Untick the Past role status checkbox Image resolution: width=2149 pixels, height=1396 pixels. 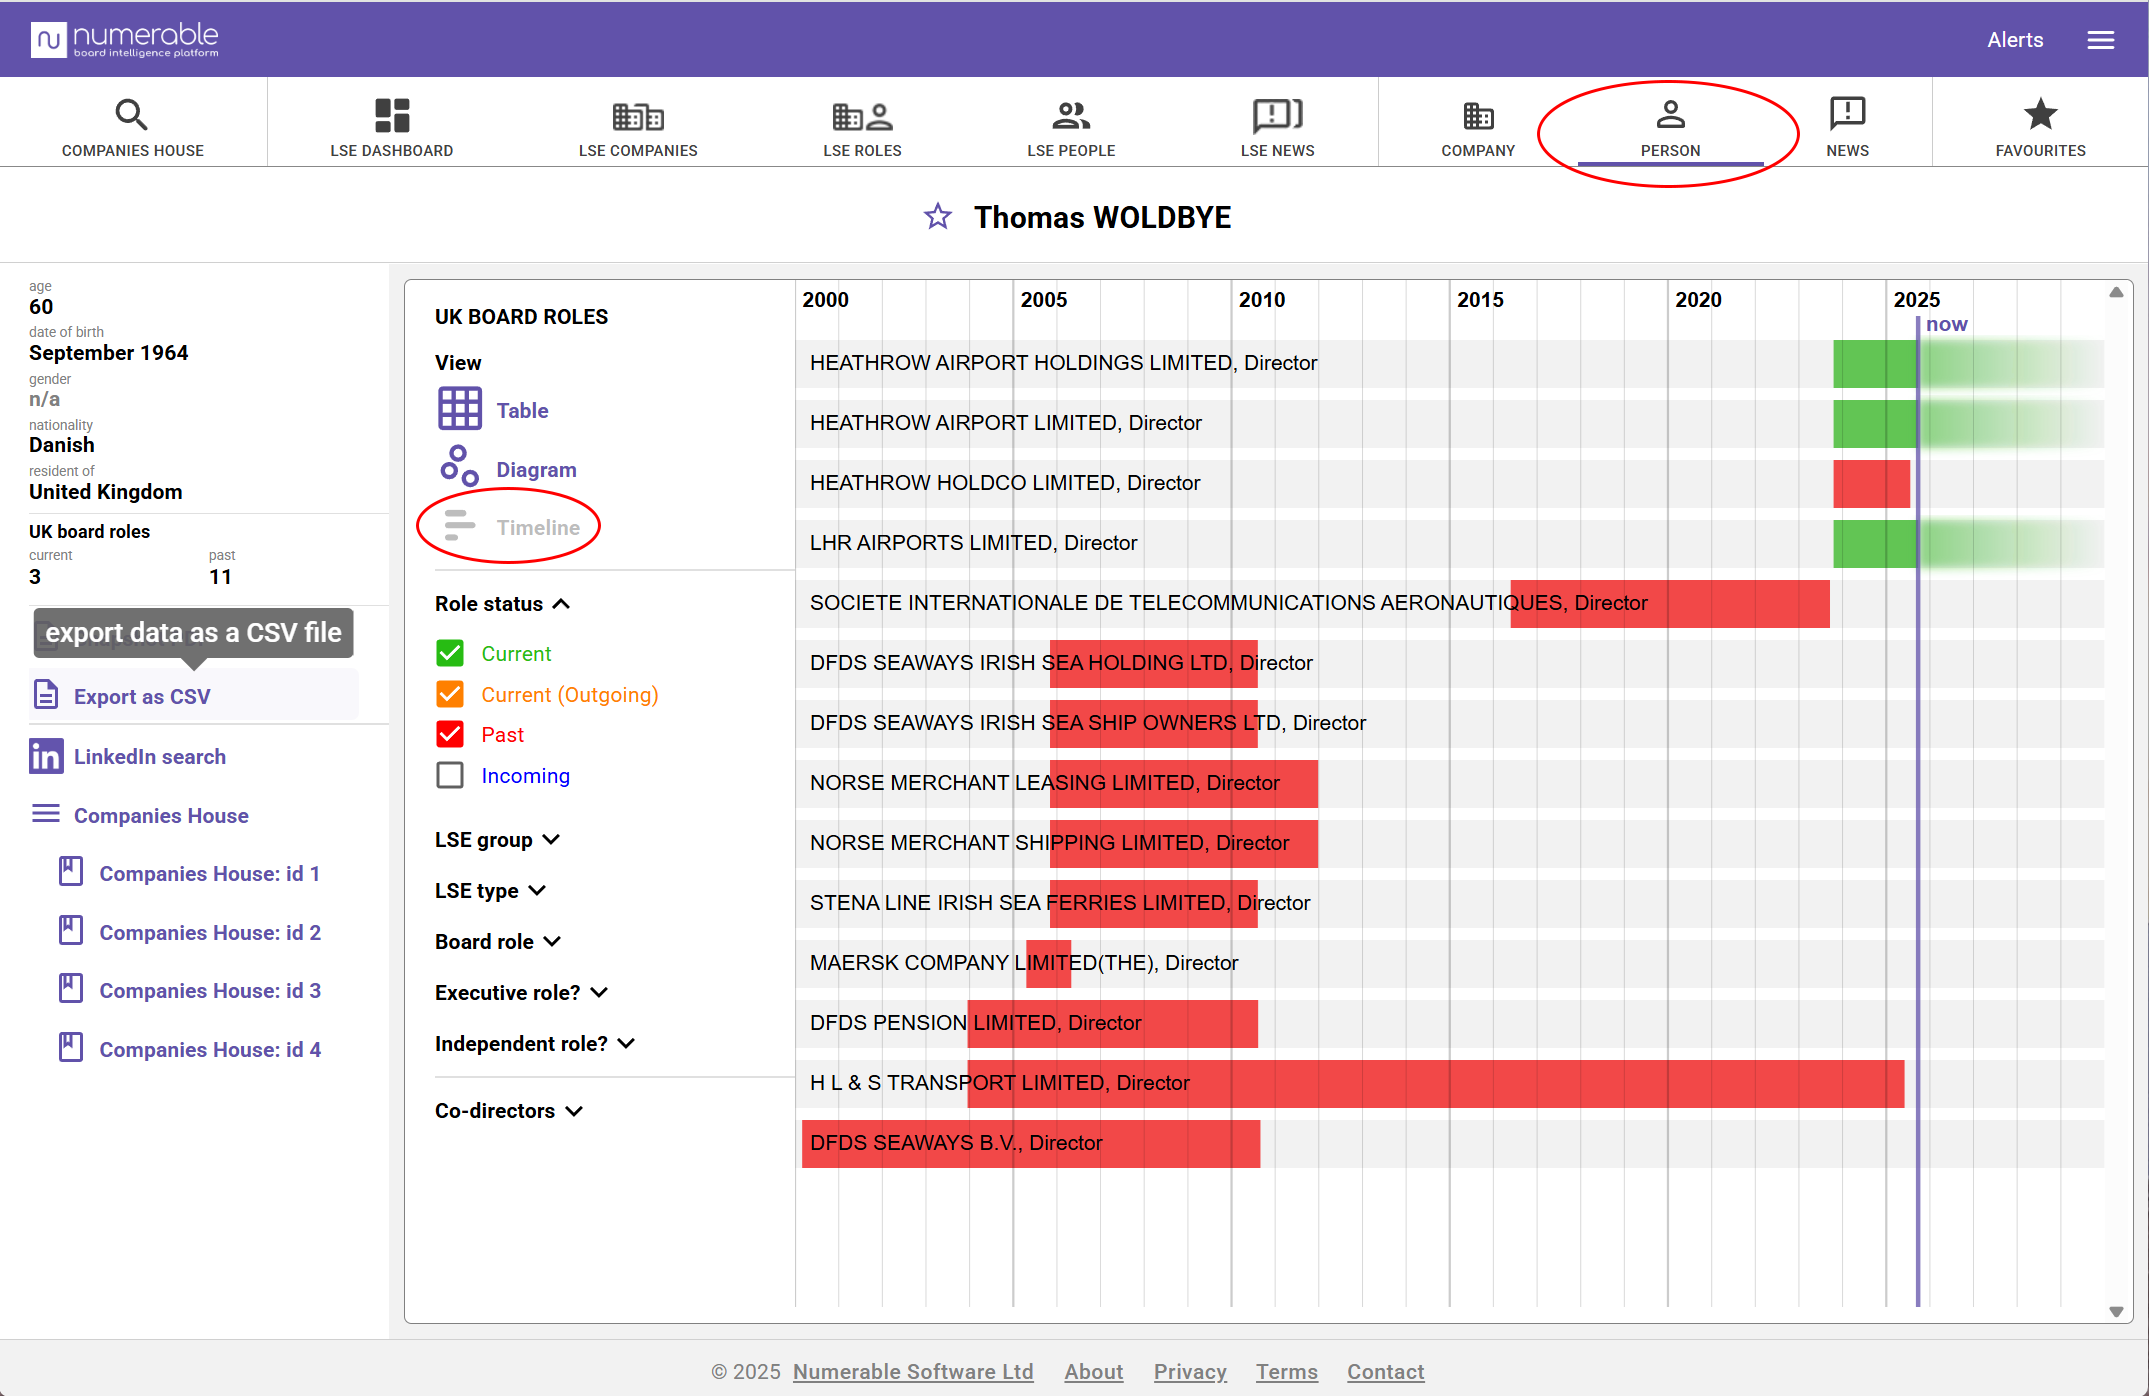coord(450,734)
